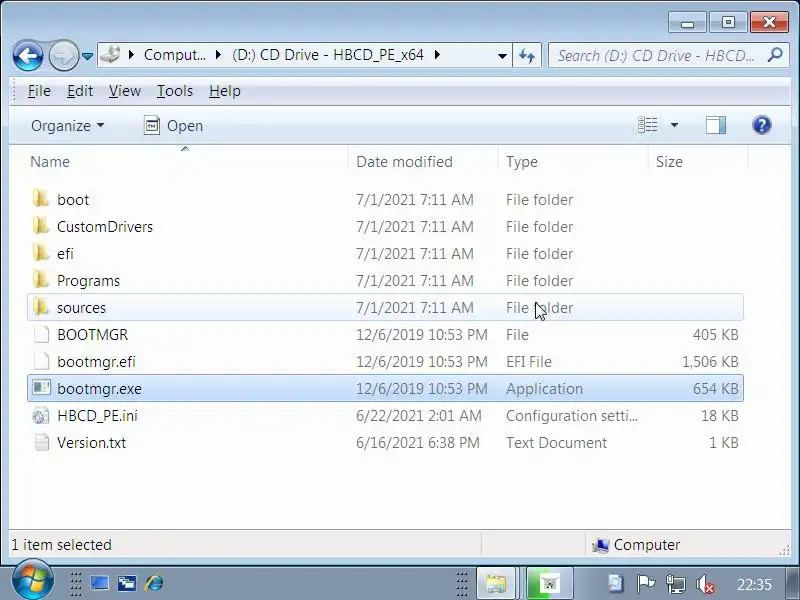
Task: Open the address bar history dropdown
Action: point(502,56)
